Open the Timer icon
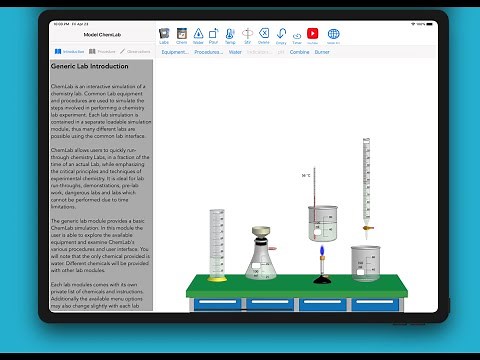This screenshot has width=480, height=360. click(x=297, y=38)
